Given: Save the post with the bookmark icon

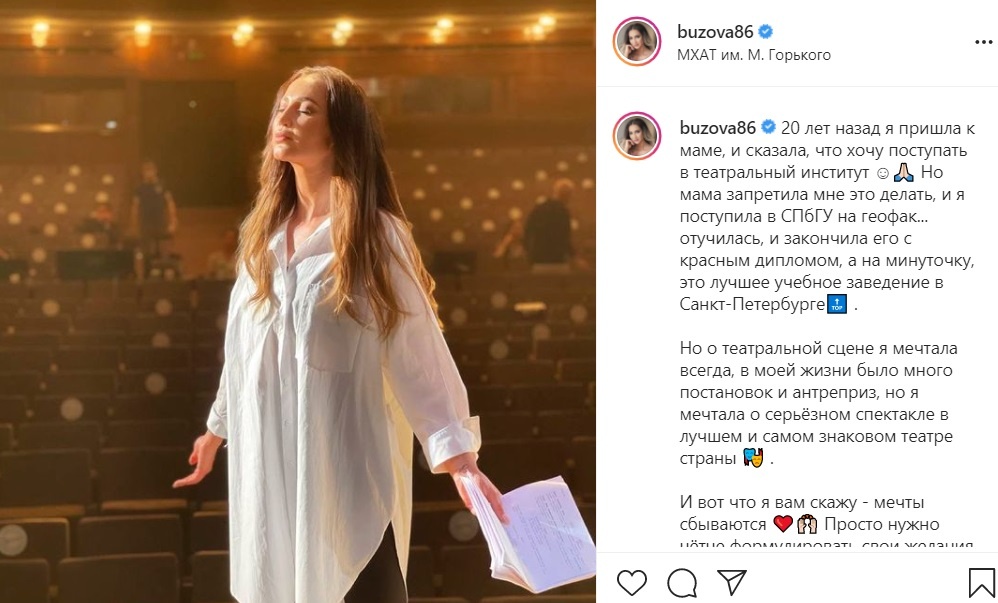Looking at the screenshot, I should pos(981,583).
